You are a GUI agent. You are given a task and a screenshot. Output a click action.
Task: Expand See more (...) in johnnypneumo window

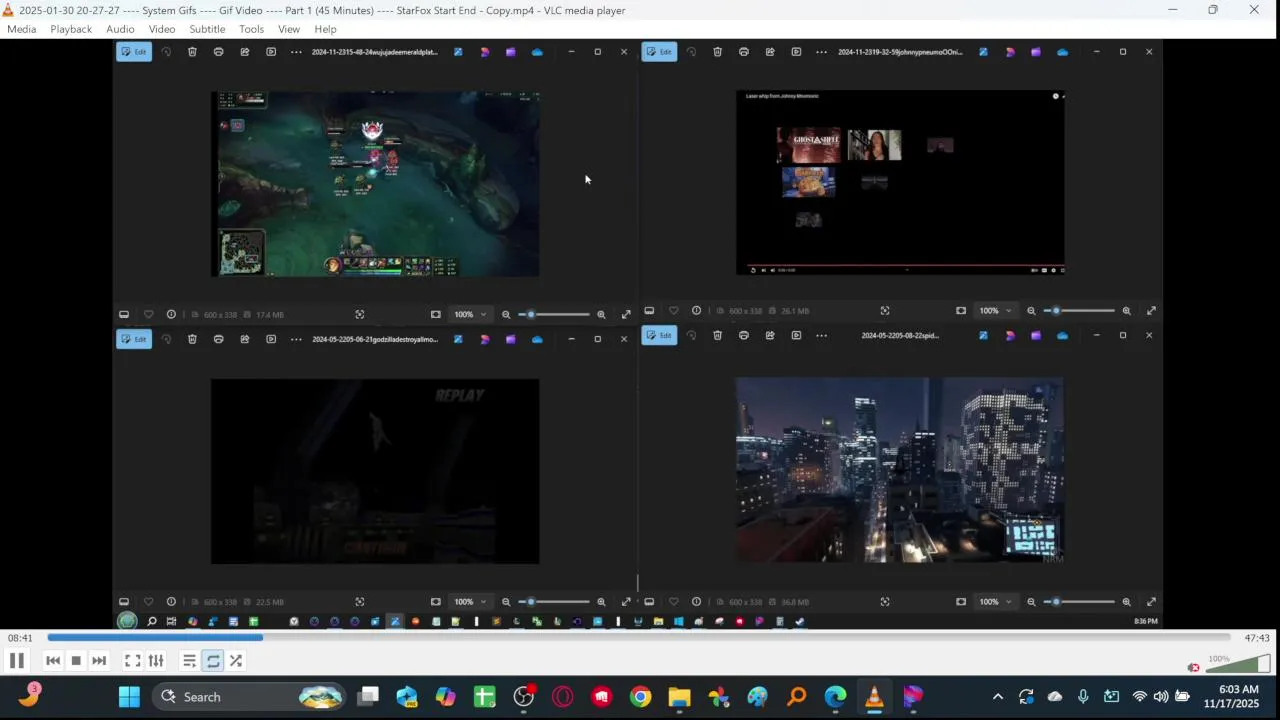pyautogui.click(x=821, y=52)
